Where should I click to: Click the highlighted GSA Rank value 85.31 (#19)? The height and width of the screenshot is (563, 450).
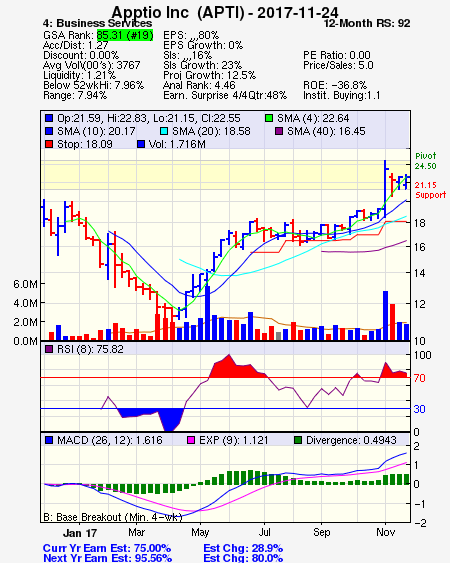125,35
